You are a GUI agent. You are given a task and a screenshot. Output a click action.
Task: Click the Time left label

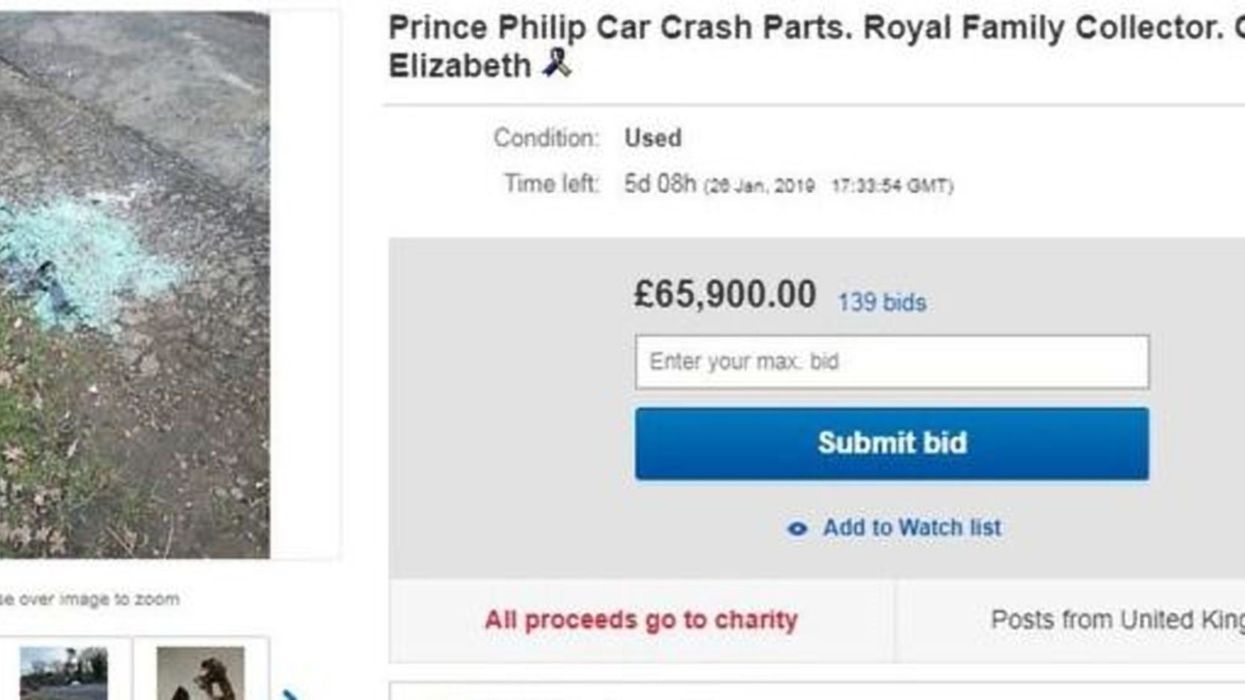(552, 185)
